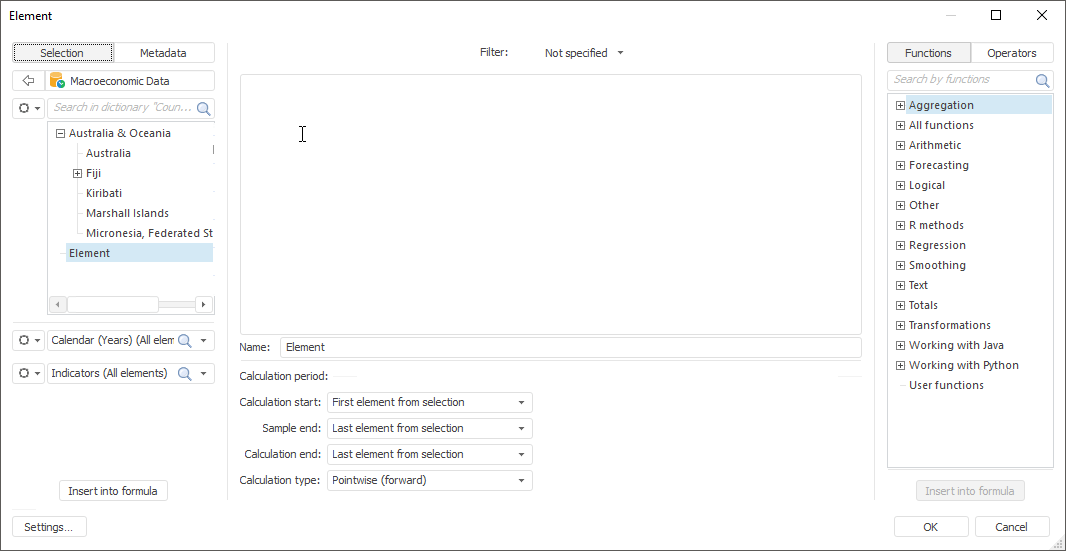
Task: Open the Calendar (Years) dropdown arrow
Action: [203, 340]
